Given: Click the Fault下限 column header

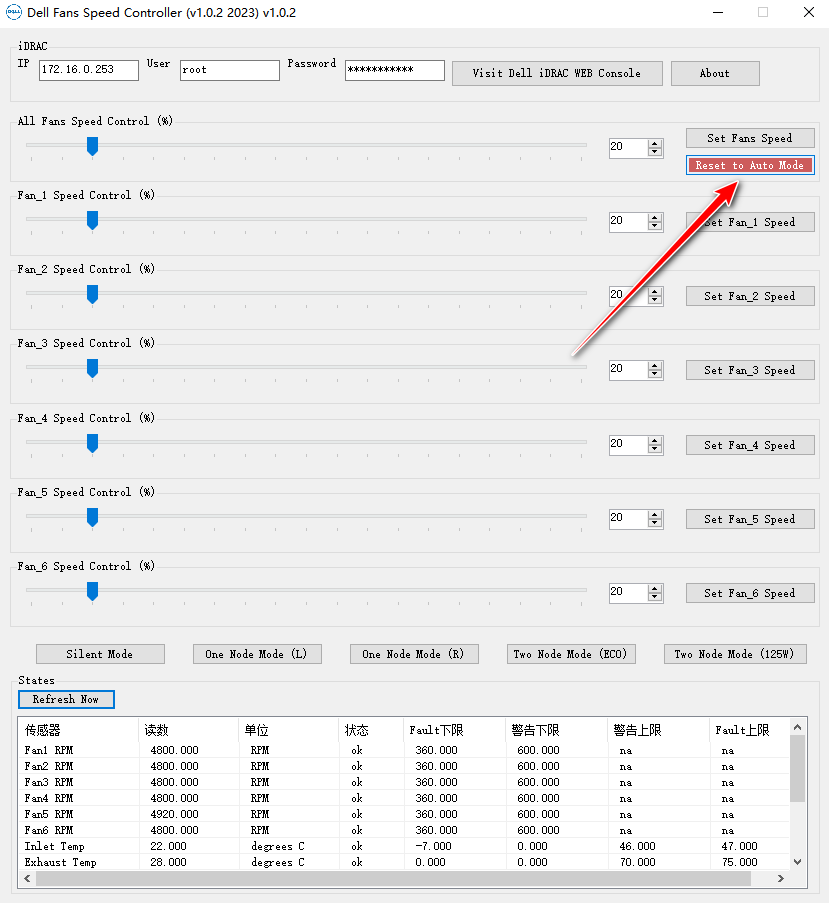Looking at the screenshot, I should coord(455,730).
